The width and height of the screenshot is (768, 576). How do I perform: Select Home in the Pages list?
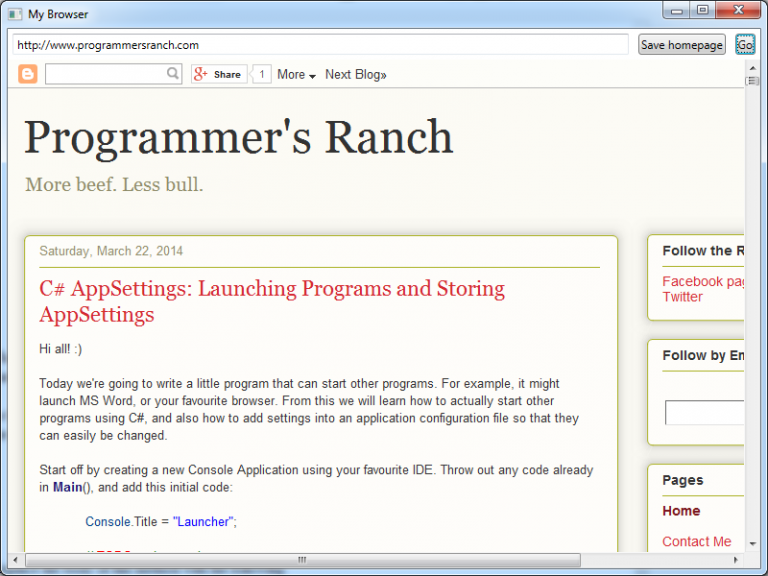681,510
